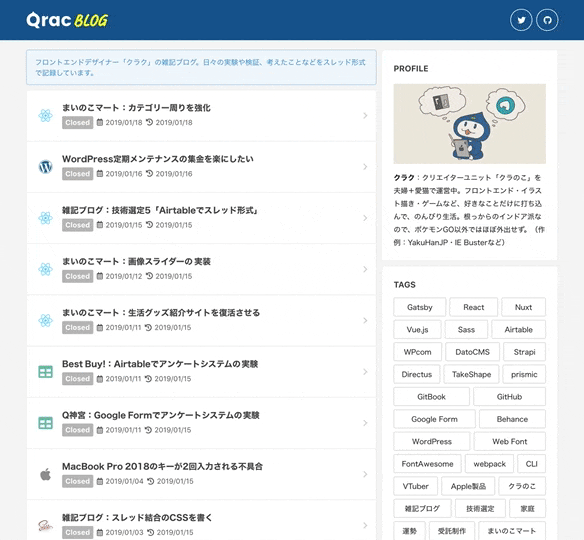Filter by prismic tag

pyautogui.click(x=524, y=374)
